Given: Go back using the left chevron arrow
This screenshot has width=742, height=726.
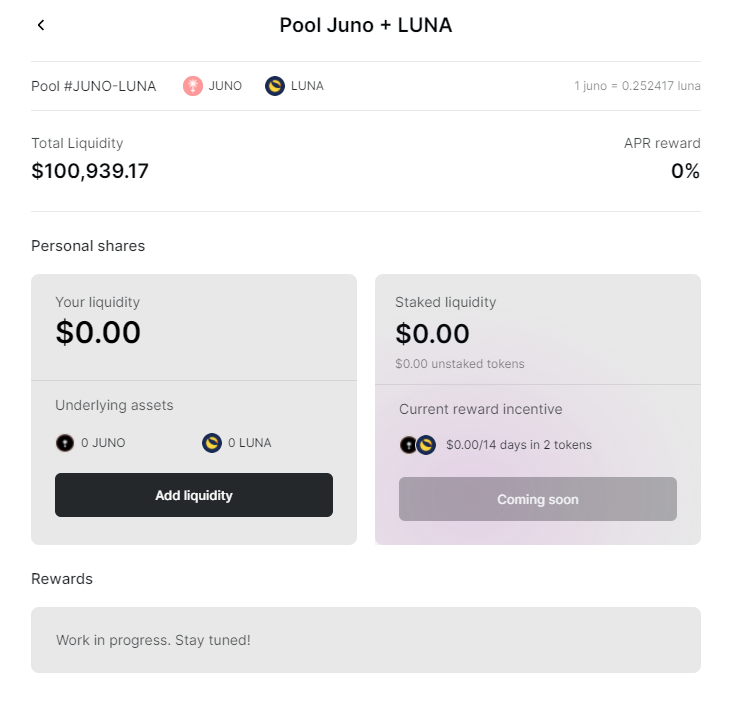Looking at the screenshot, I should (41, 25).
